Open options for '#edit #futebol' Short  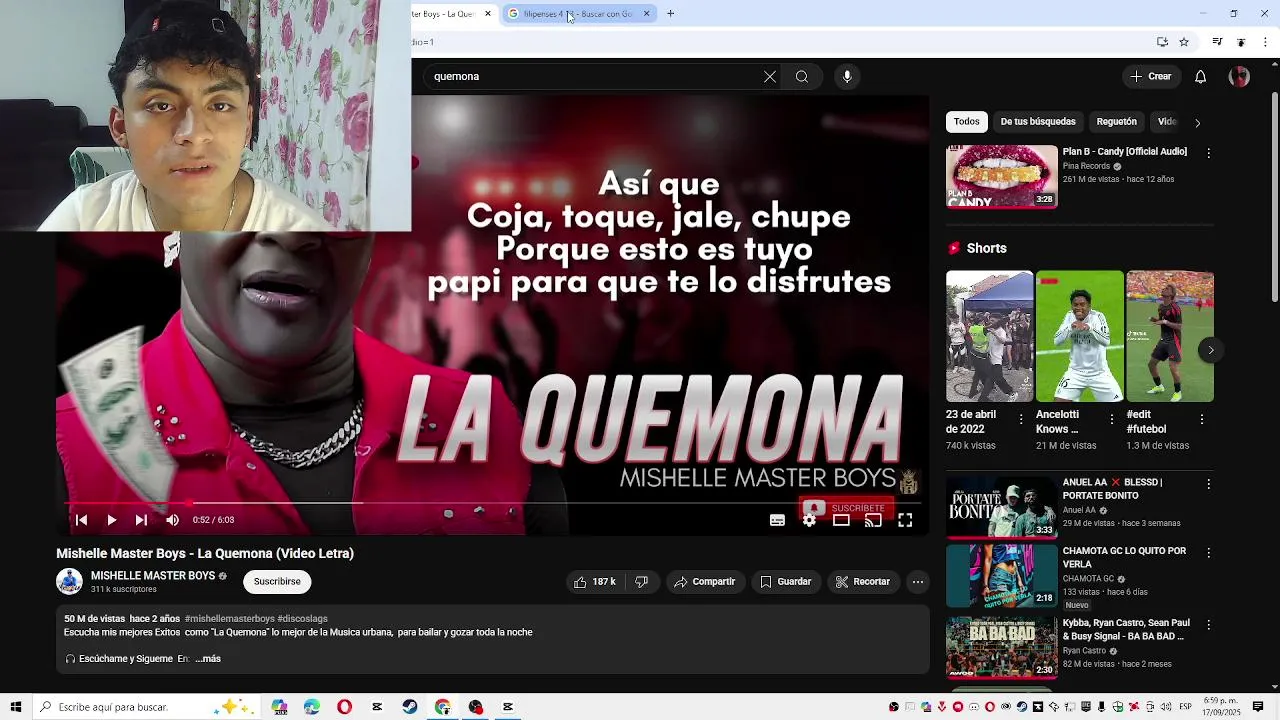[x=1201, y=419]
